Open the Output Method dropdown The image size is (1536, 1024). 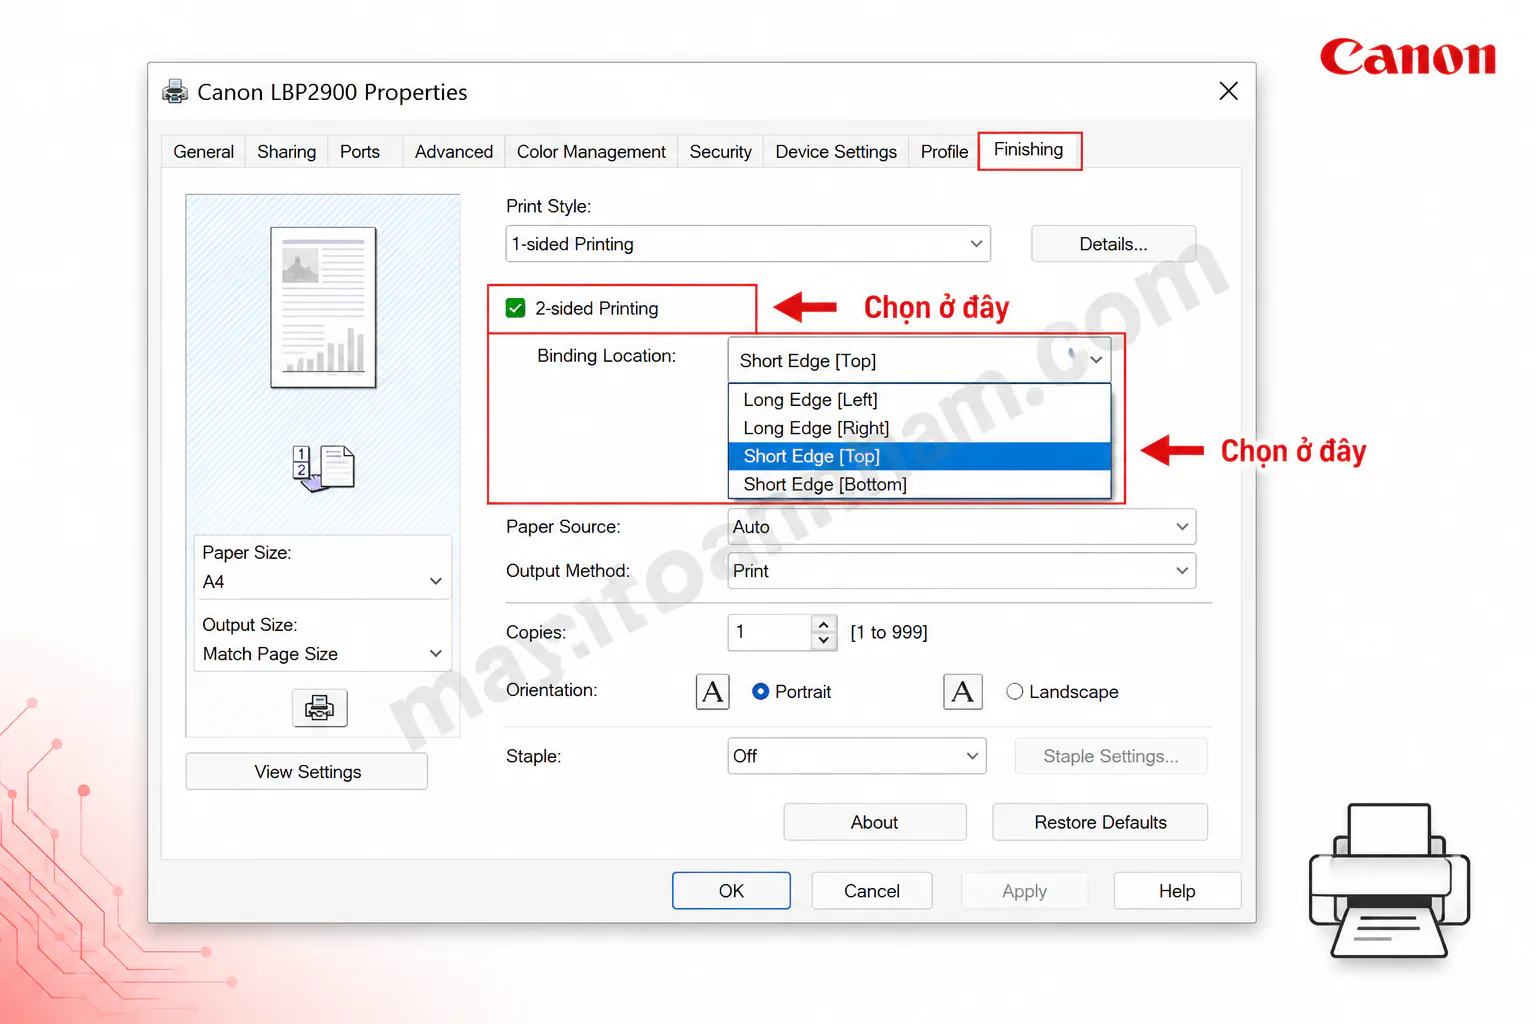(x=962, y=571)
